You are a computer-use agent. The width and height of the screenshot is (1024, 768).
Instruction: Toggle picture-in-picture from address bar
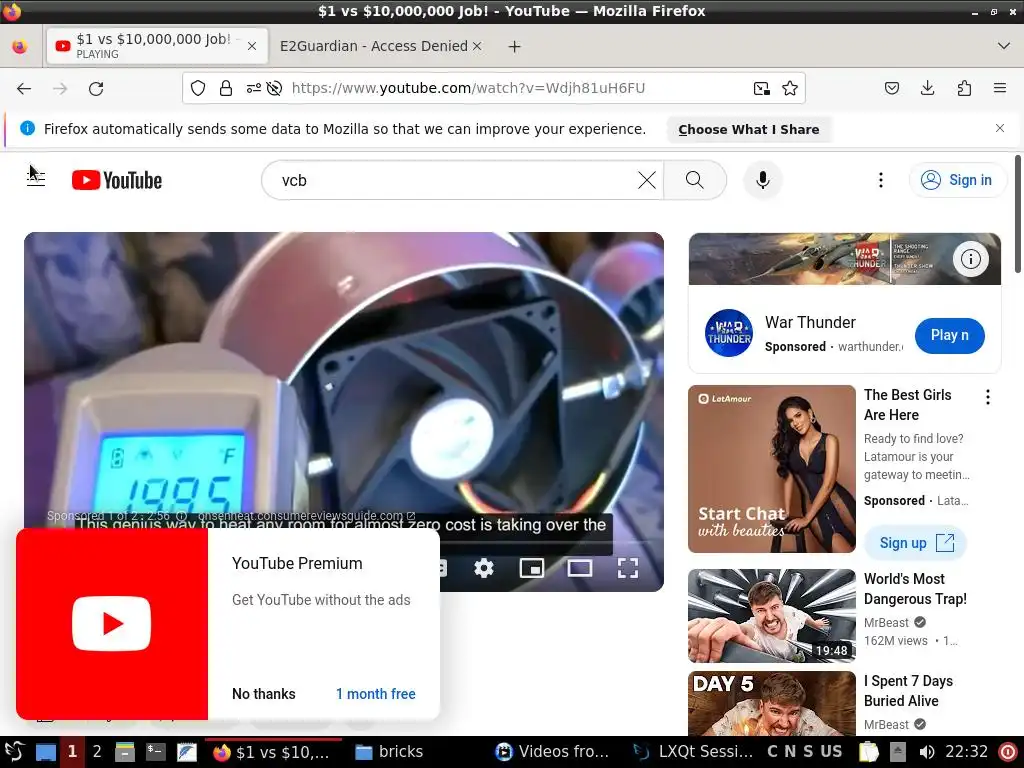(x=761, y=88)
